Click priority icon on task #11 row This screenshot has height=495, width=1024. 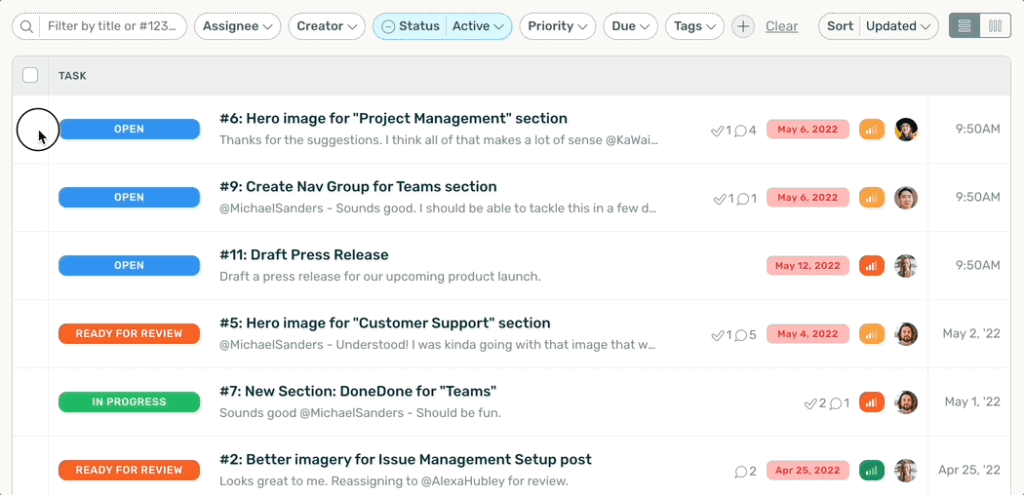871,266
